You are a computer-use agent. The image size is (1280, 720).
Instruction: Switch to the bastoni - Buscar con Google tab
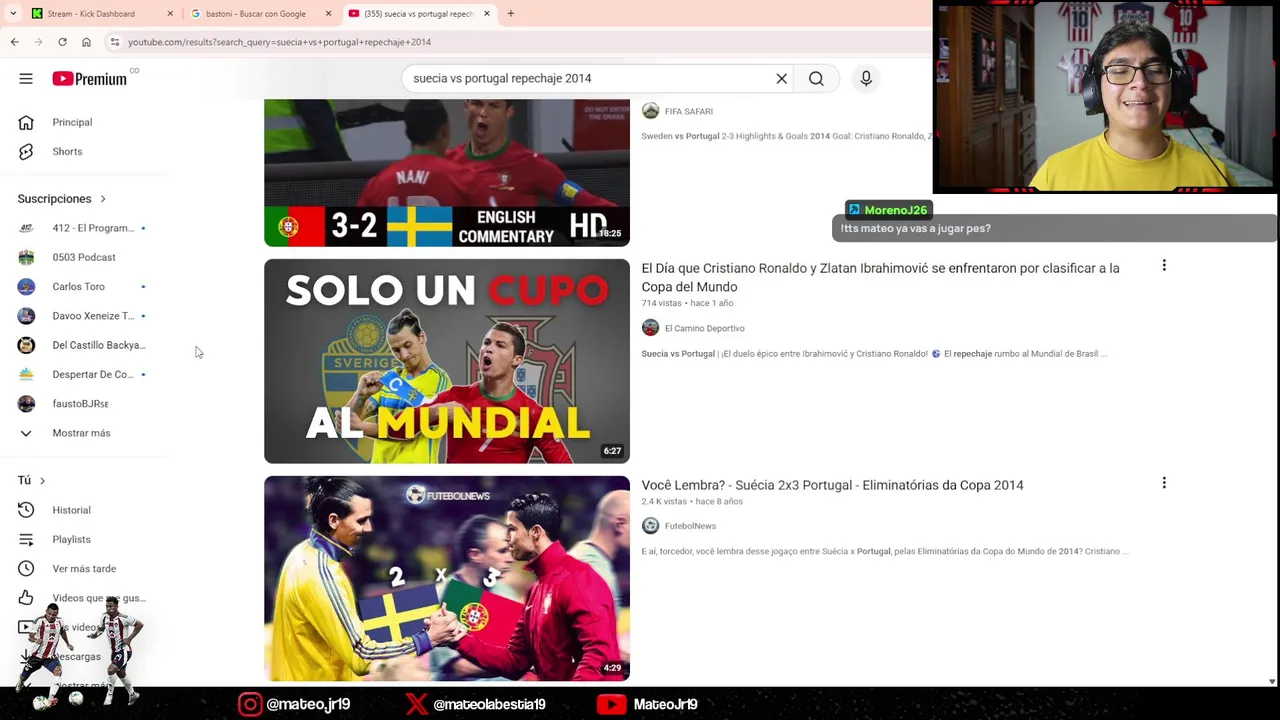coord(260,13)
